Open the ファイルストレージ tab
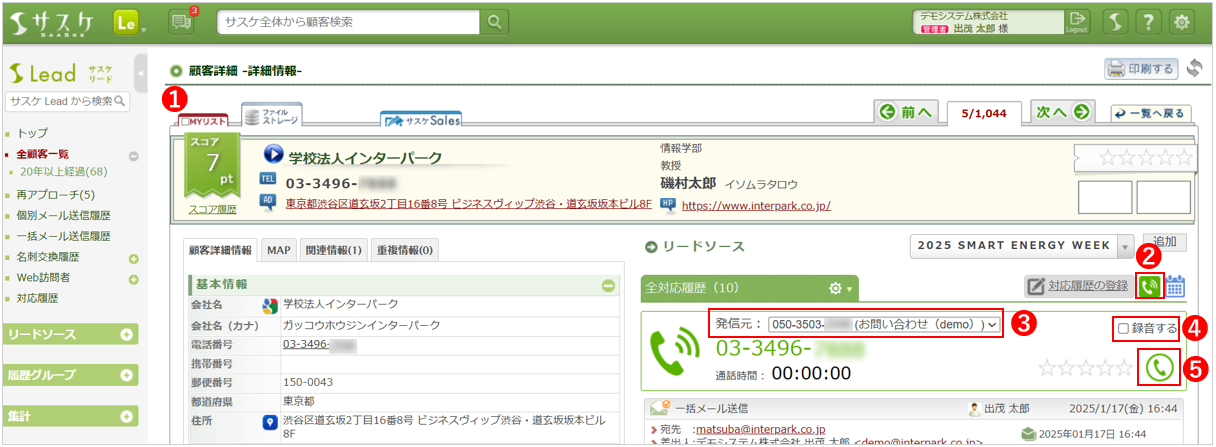The image size is (1216, 447). (x=271, y=117)
